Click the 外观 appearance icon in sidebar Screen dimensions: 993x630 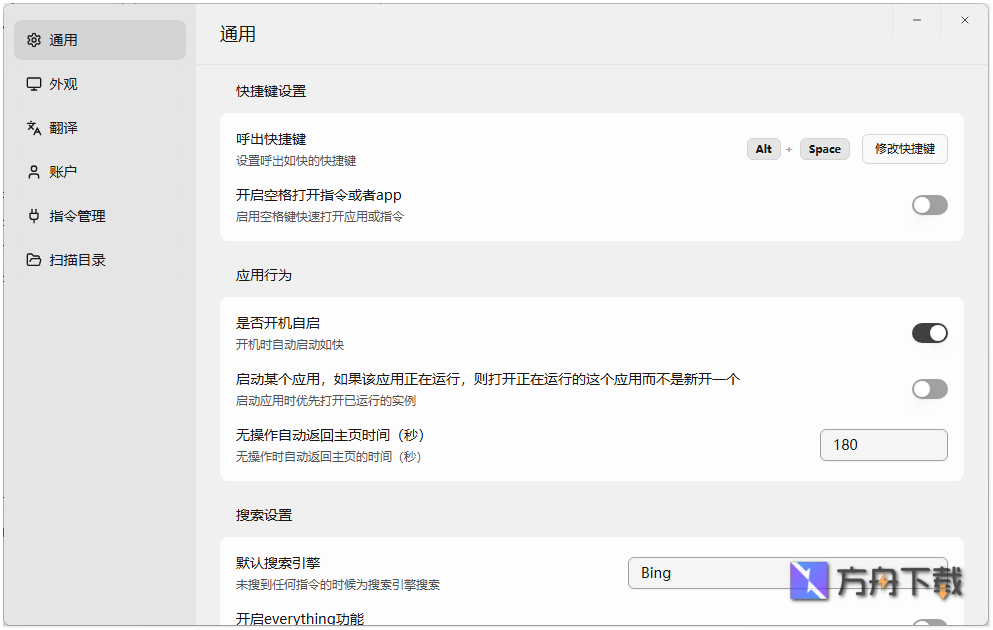34,84
